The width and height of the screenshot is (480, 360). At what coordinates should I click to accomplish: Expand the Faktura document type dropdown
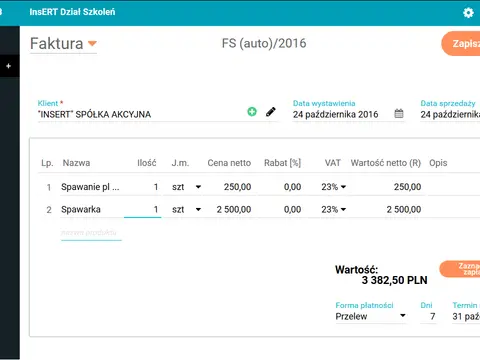[x=92, y=43]
